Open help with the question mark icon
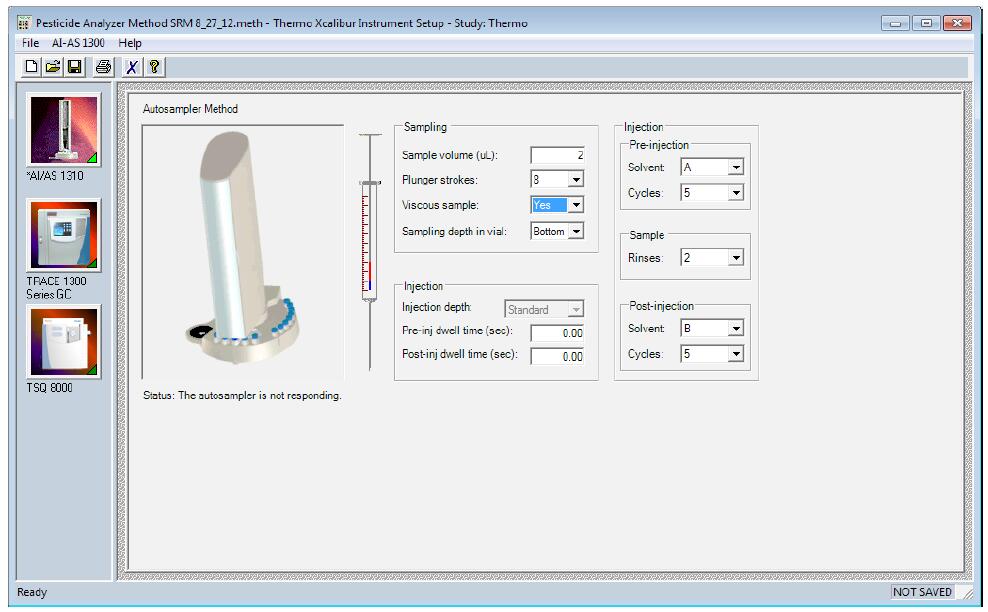 click(154, 67)
